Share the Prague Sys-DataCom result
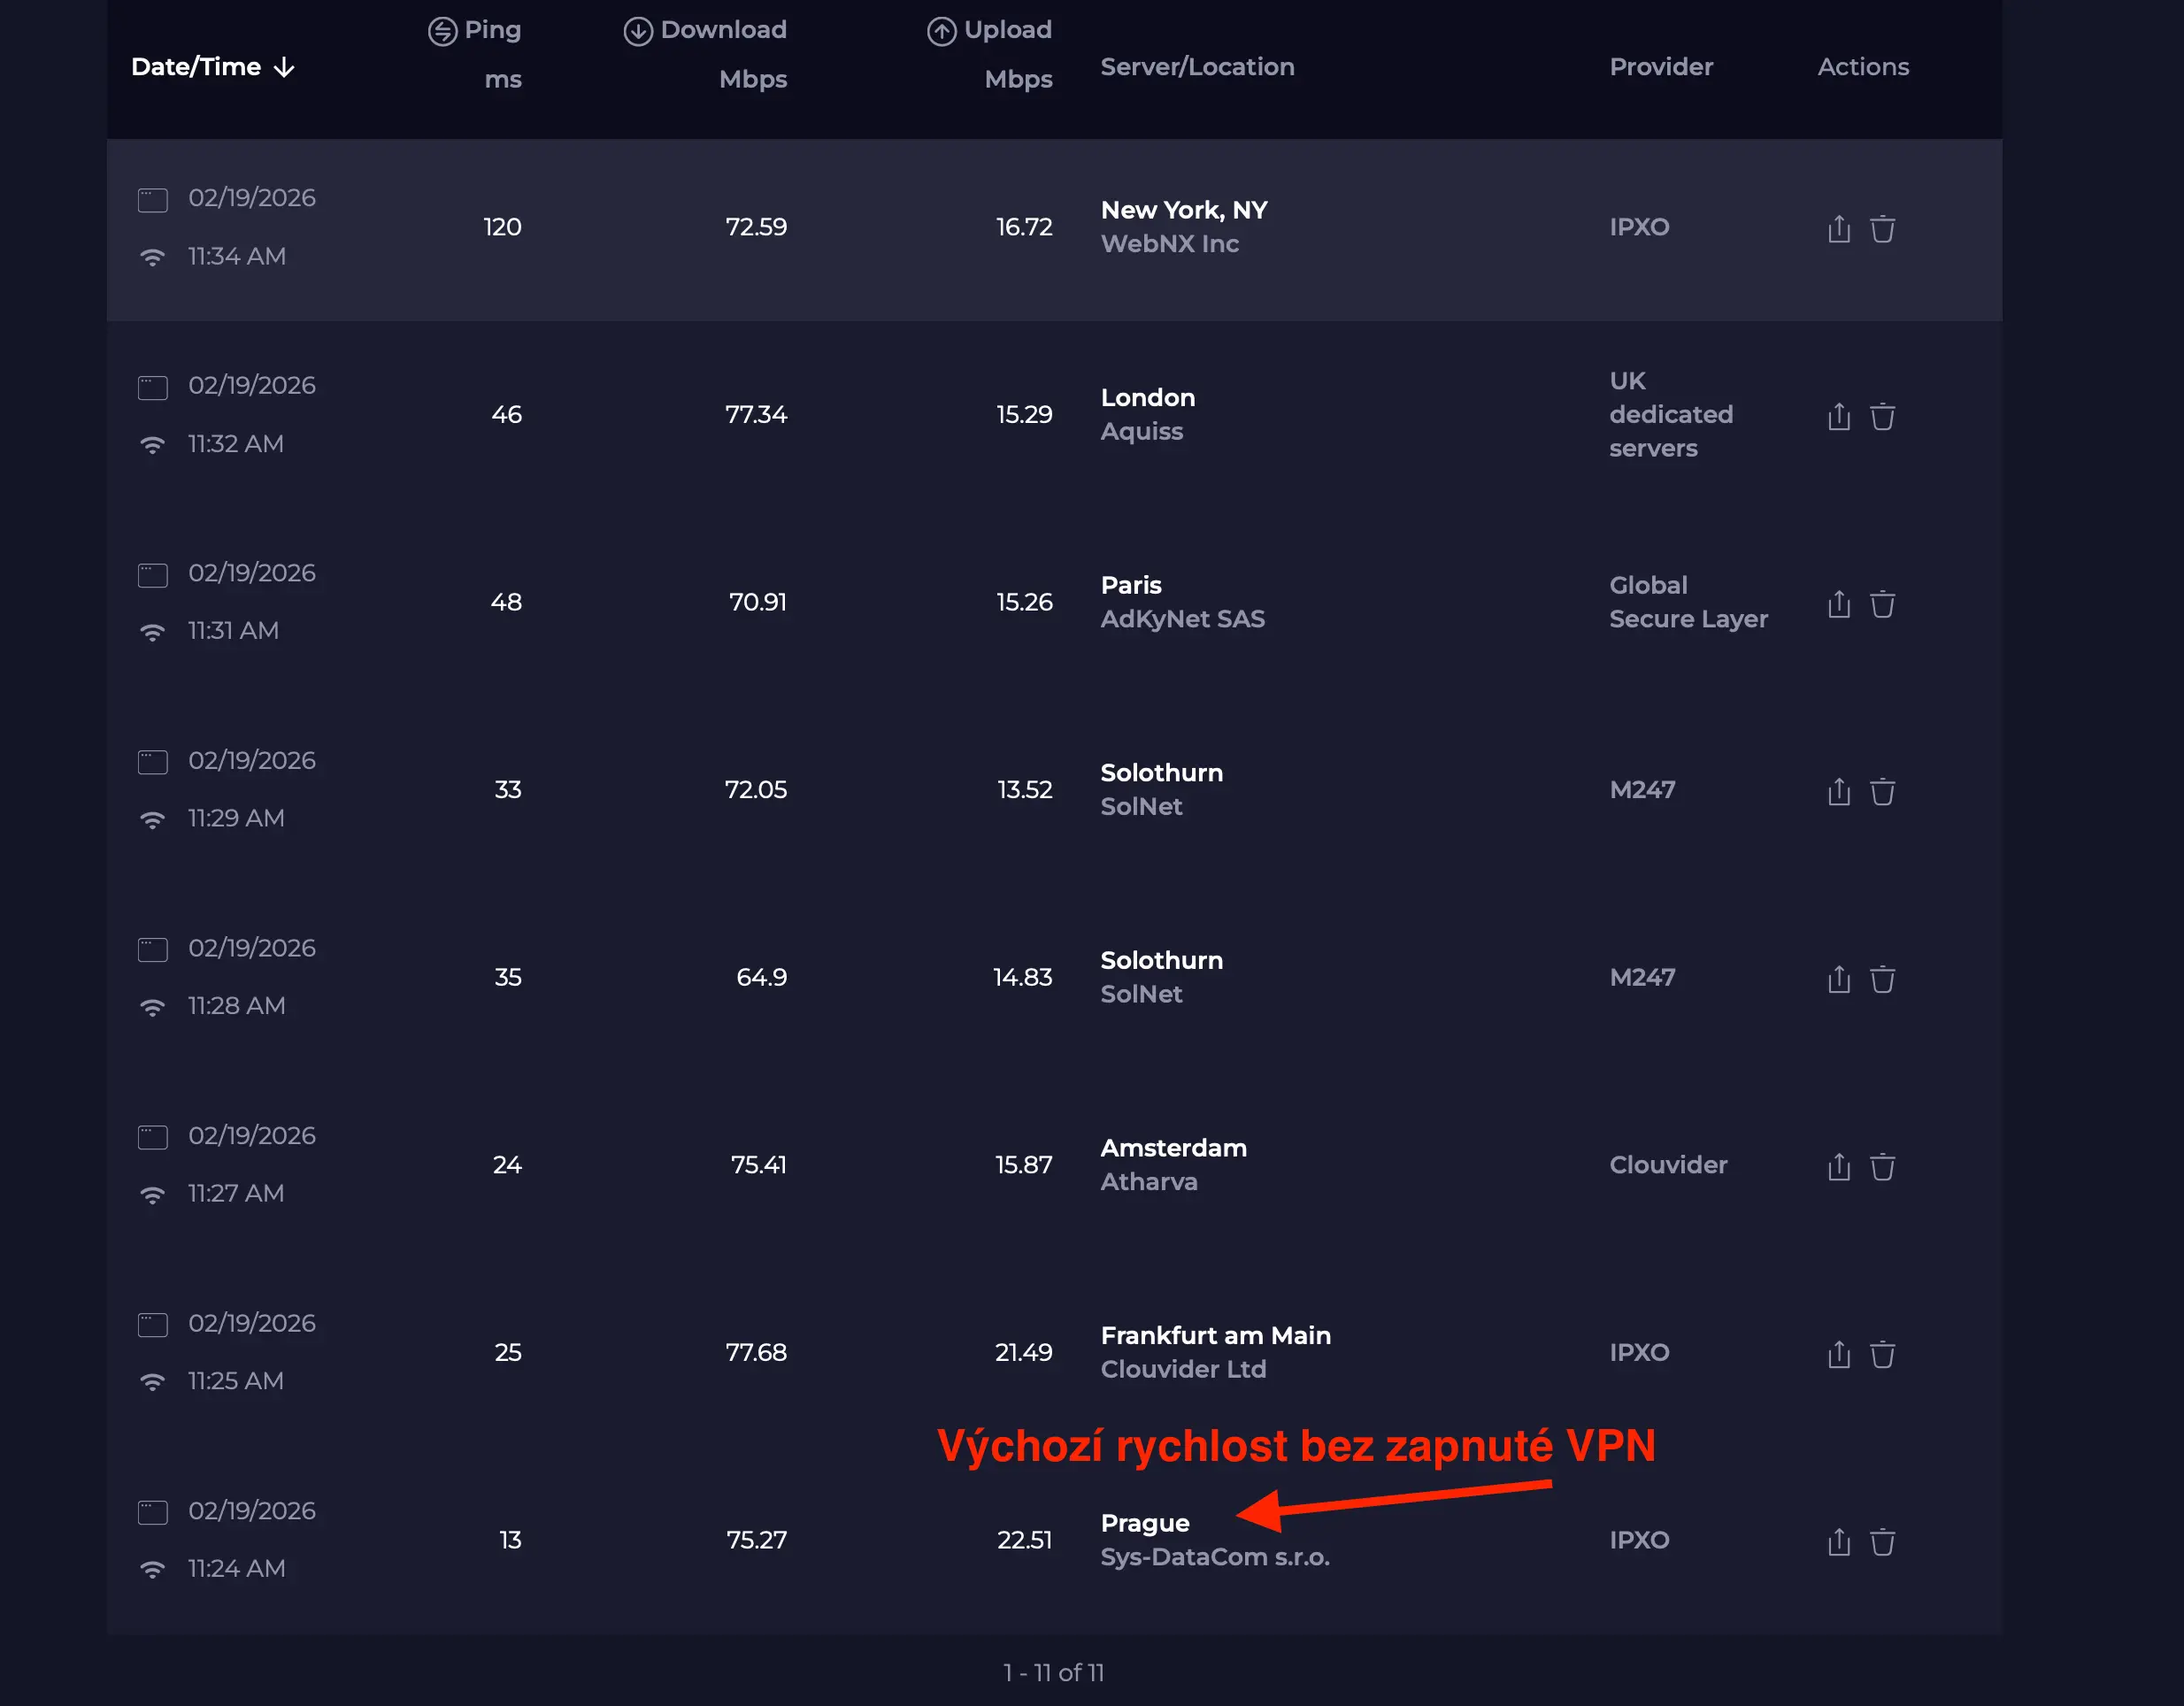Image resolution: width=2184 pixels, height=1706 pixels. coord(1838,1541)
